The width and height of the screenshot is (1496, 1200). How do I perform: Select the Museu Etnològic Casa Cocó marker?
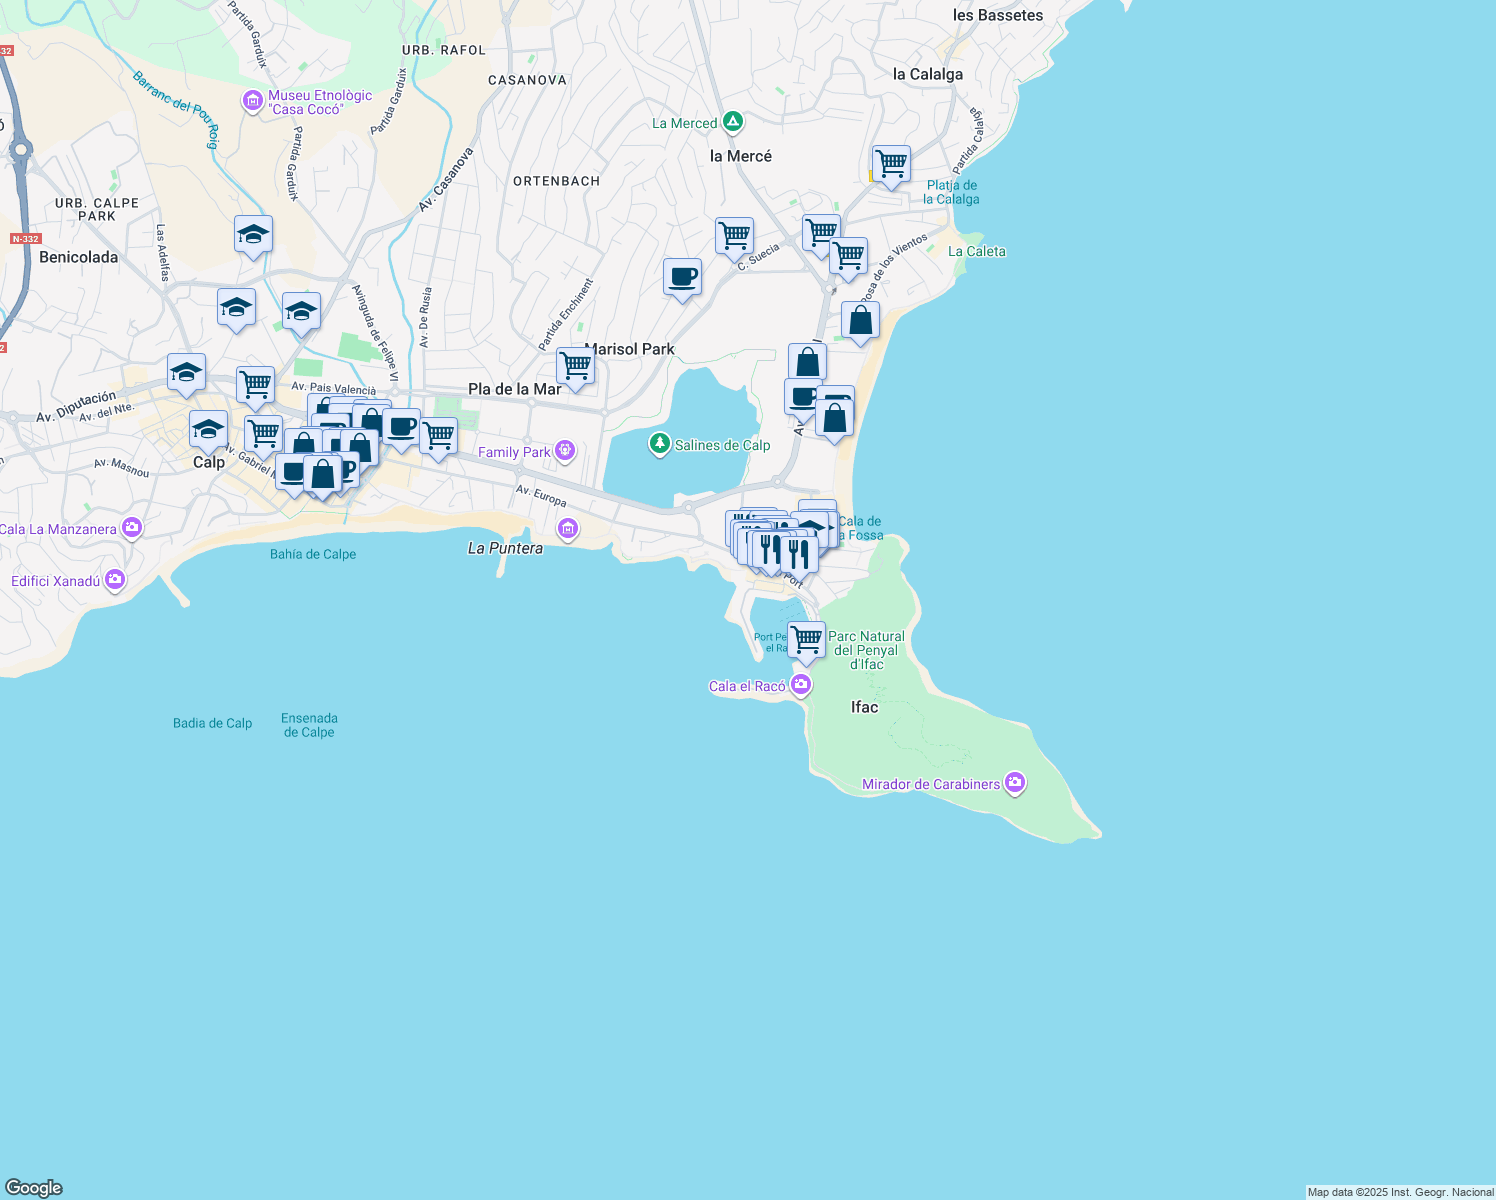click(x=251, y=101)
